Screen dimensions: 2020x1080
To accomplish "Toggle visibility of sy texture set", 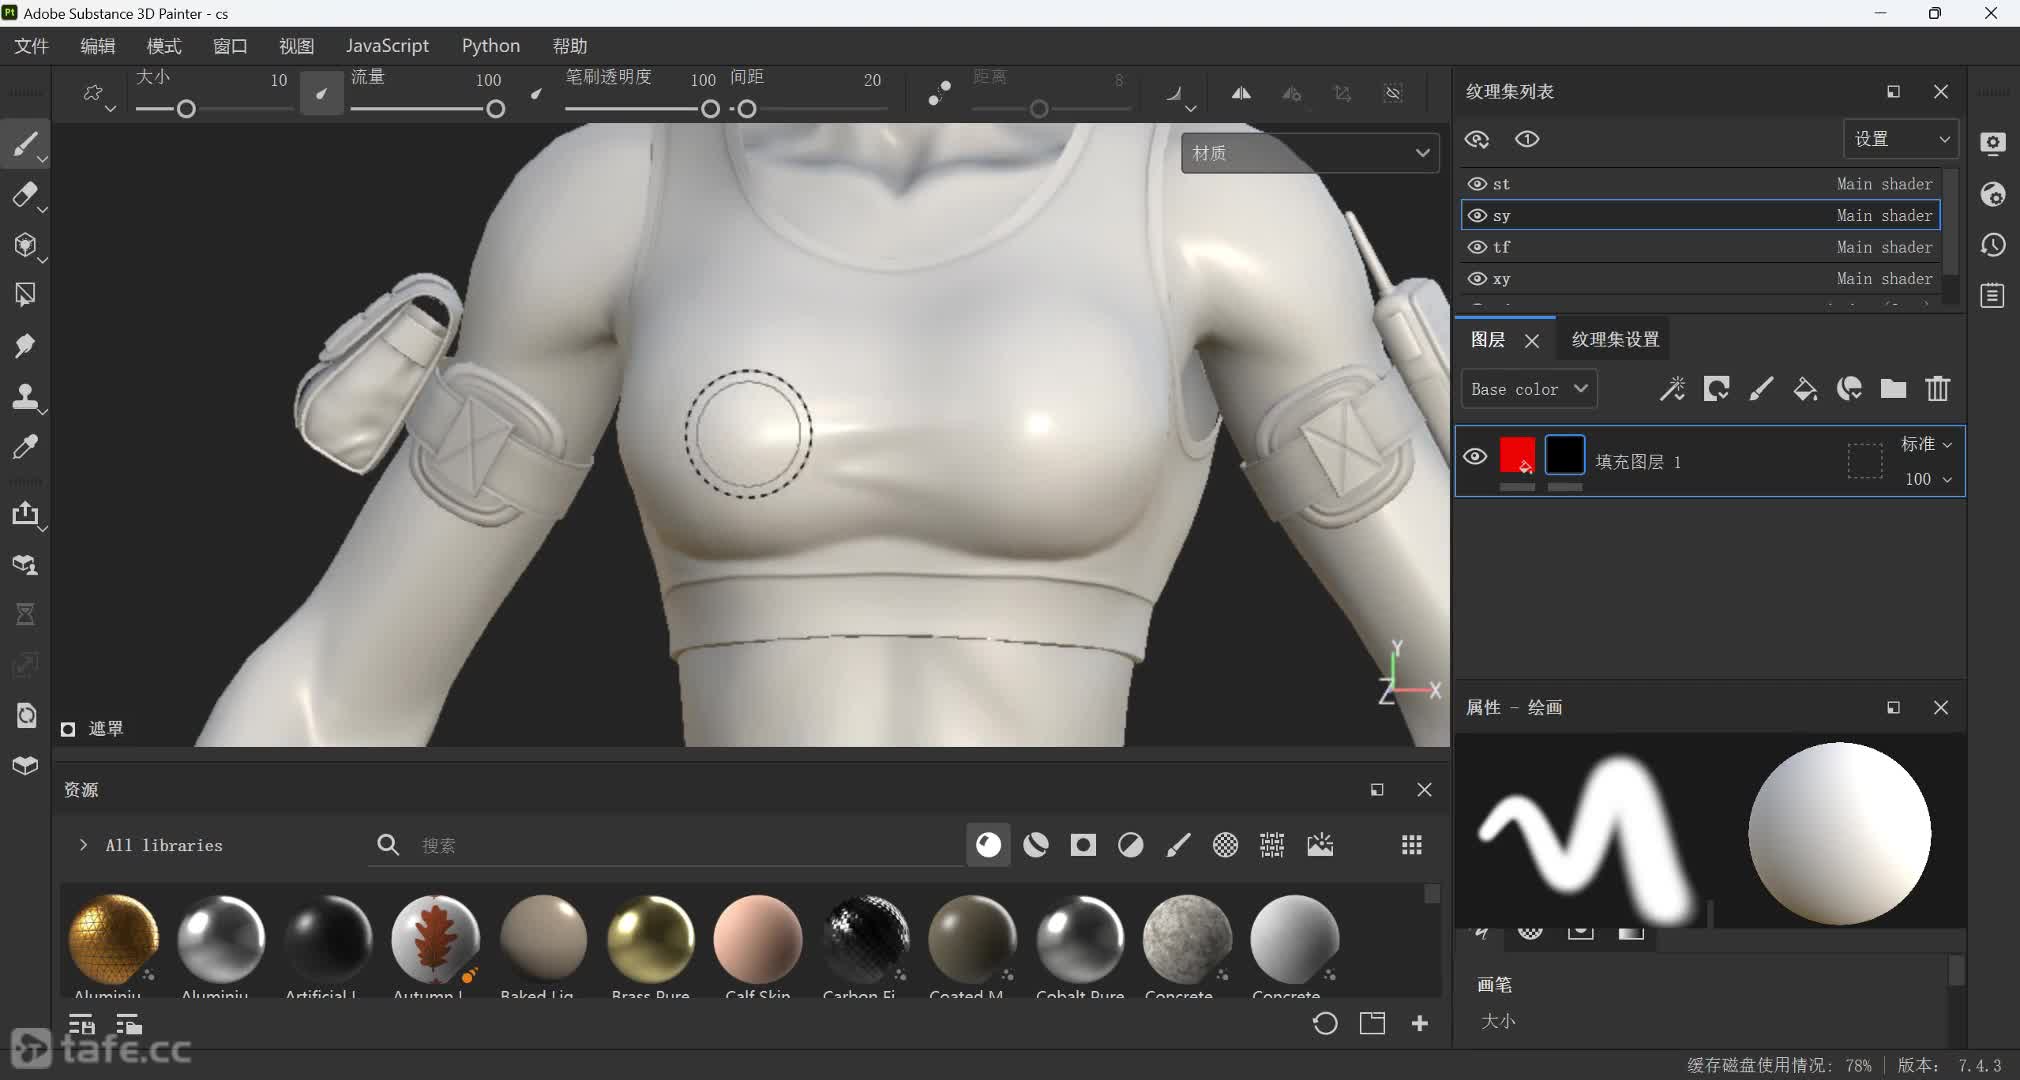I will pyautogui.click(x=1477, y=215).
